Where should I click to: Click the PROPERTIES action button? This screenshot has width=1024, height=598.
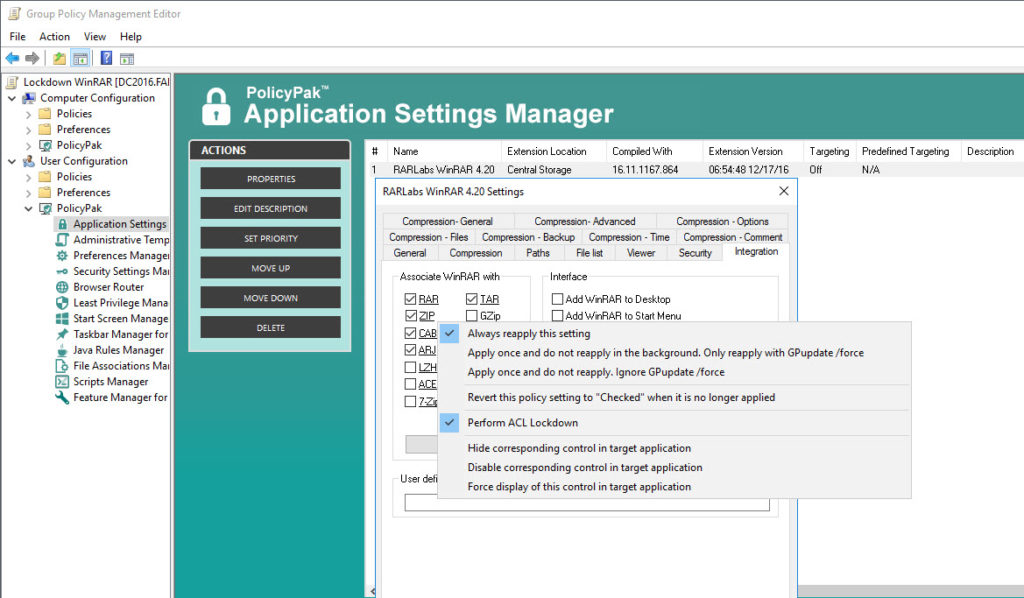(270, 179)
